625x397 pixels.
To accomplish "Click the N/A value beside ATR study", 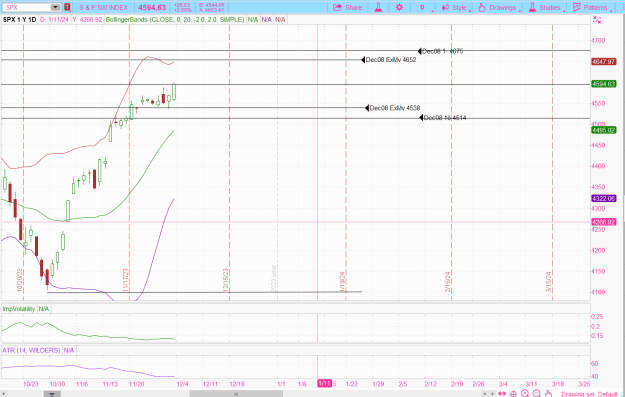I will pyautogui.click(x=69, y=350).
